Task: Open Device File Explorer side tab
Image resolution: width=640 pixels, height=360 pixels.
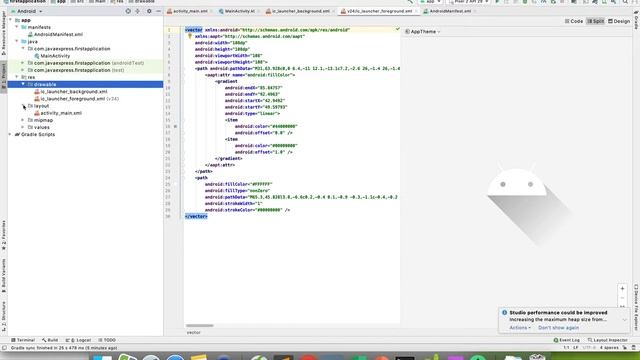Action: point(636,307)
